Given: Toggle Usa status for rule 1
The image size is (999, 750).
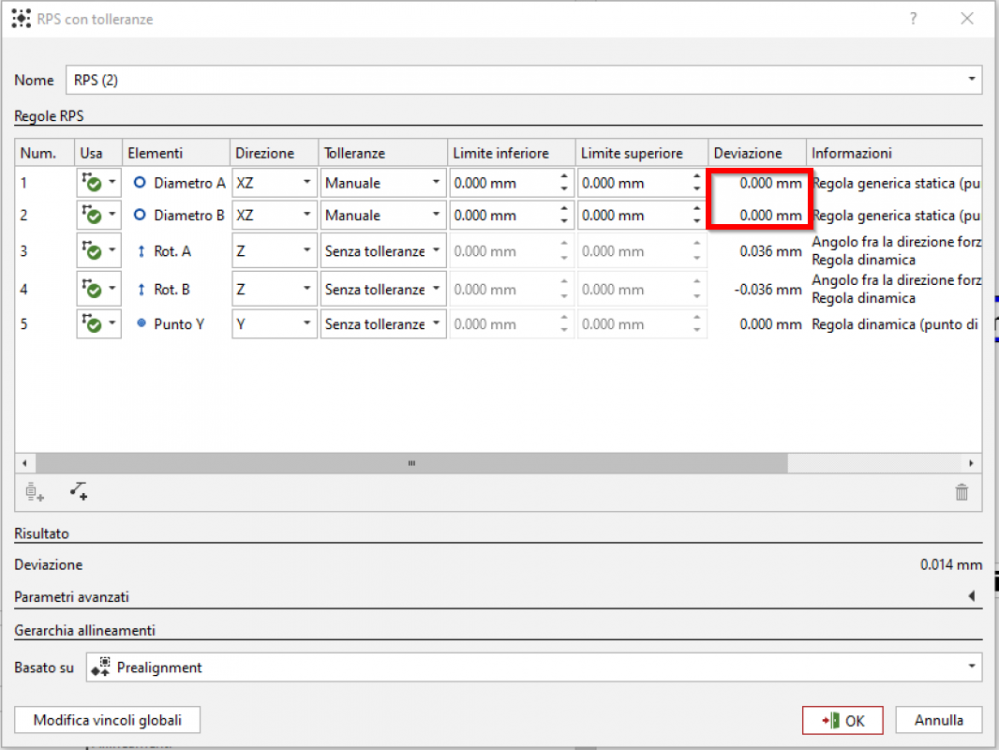Looking at the screenshot, I should click(92, 183).
